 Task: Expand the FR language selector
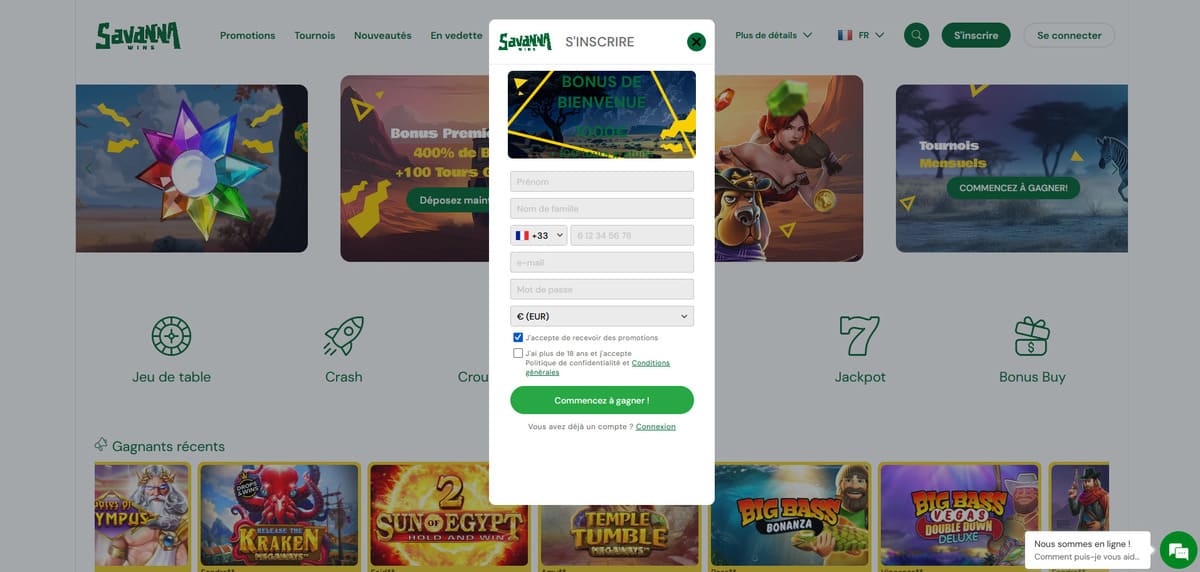coord(861,35)
